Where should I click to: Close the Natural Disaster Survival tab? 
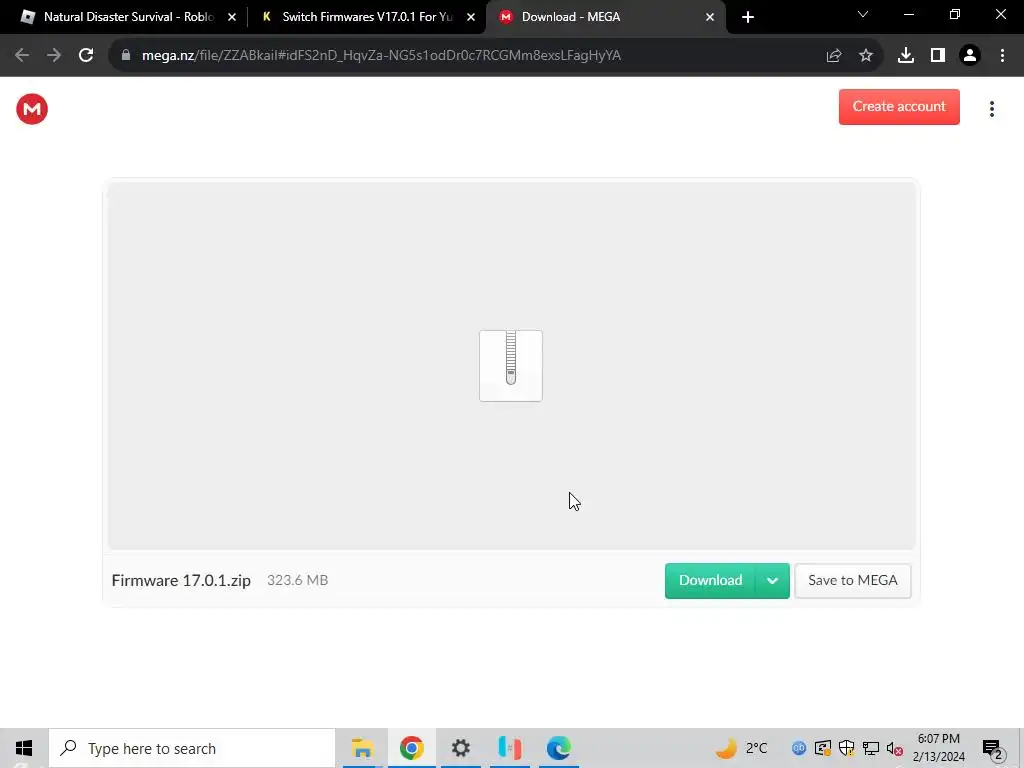pos(232,17)
